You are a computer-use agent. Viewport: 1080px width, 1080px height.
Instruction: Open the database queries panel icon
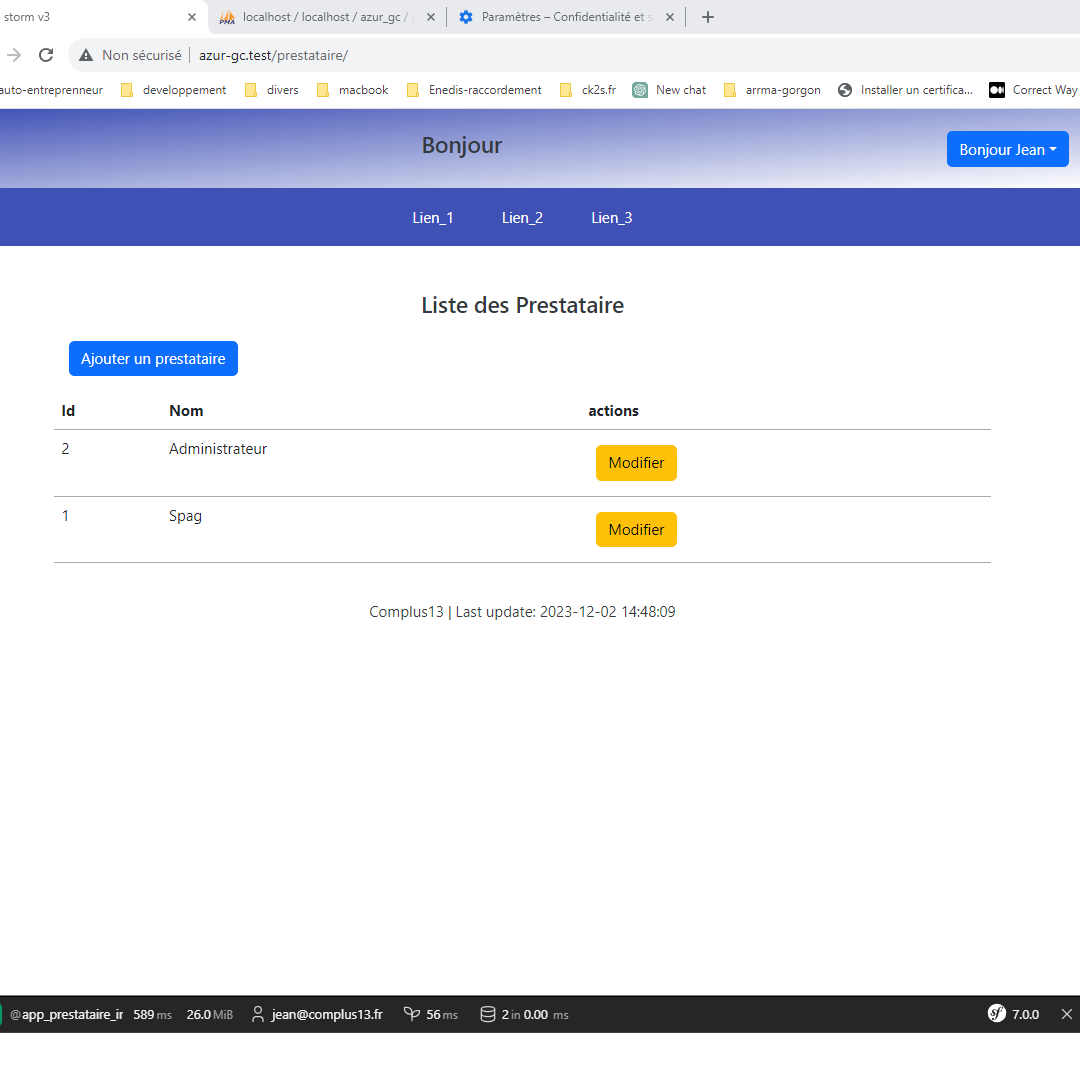[x=488, y=1014]
